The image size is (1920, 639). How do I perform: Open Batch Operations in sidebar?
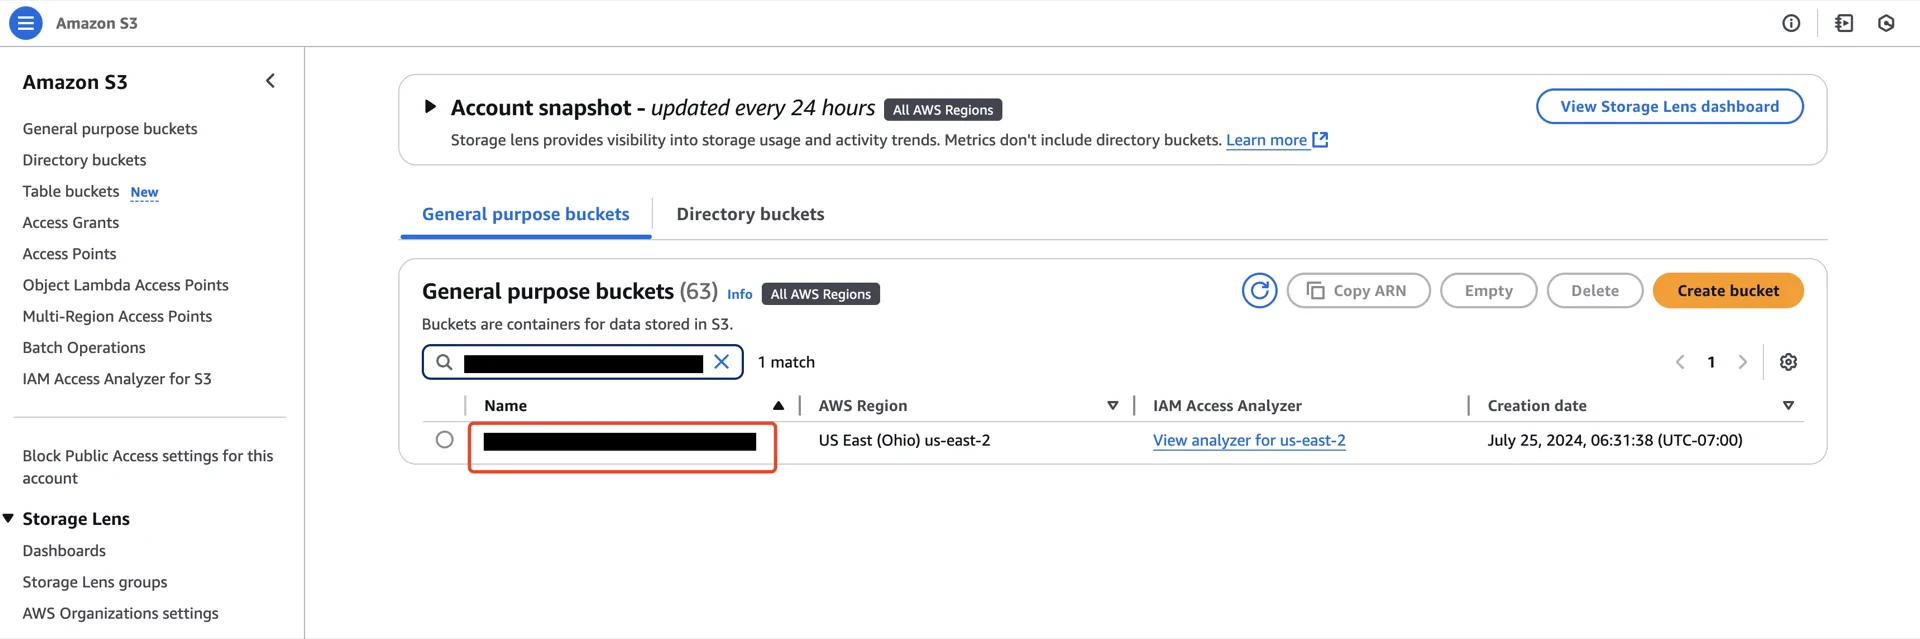[x=84, y=348]
